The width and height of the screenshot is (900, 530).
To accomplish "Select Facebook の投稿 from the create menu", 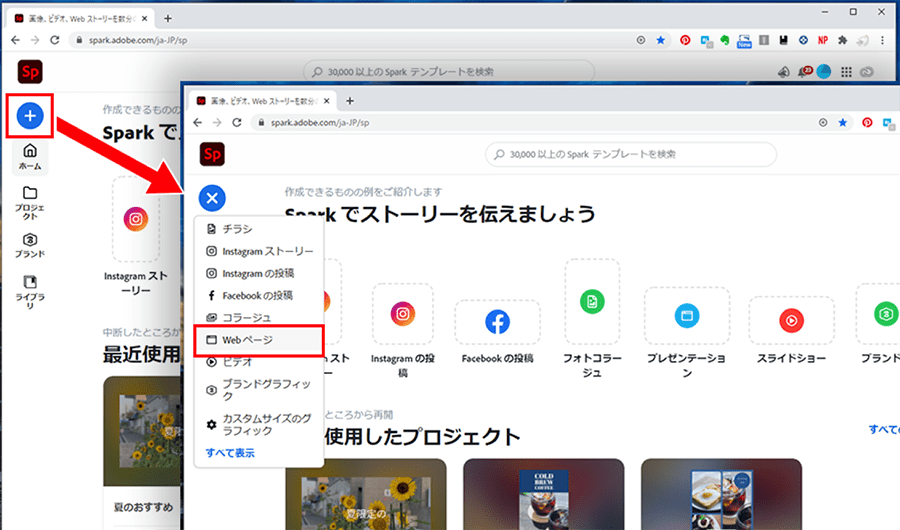I will point(259,296).
